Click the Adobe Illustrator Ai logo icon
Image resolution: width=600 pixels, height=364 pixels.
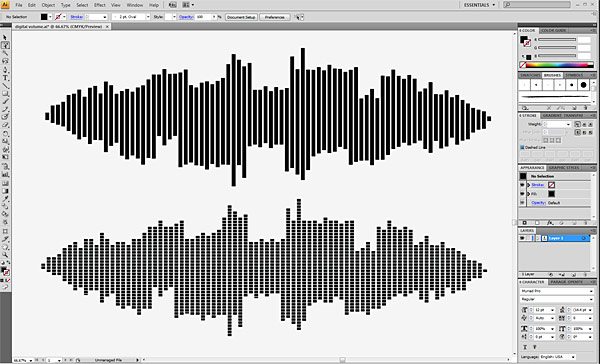(x=5, y=5)
